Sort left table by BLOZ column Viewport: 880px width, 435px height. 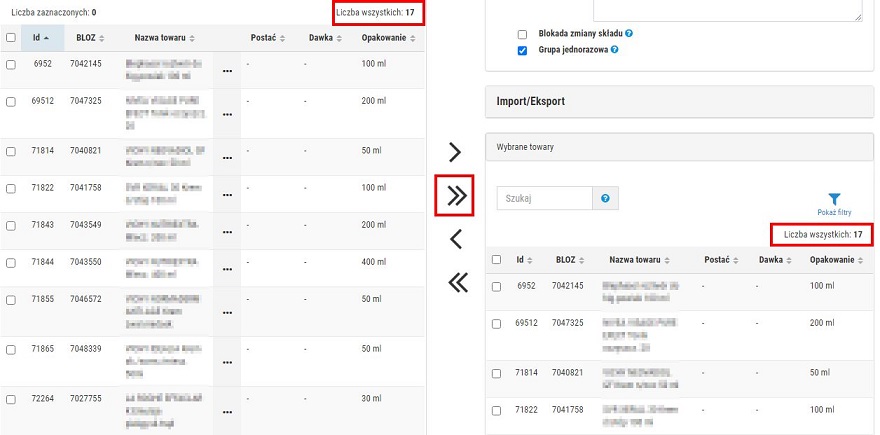pyautogui.click(x=90, y=38)
